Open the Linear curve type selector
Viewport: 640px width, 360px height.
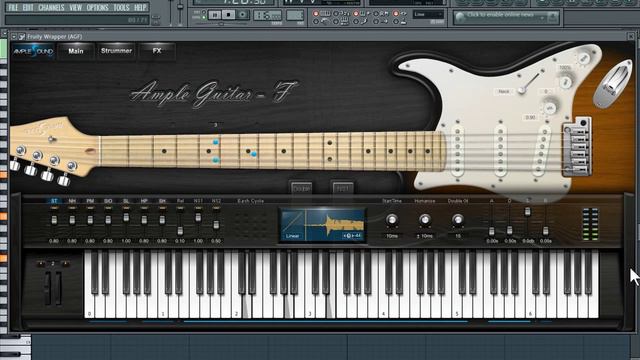pos(292,236)
